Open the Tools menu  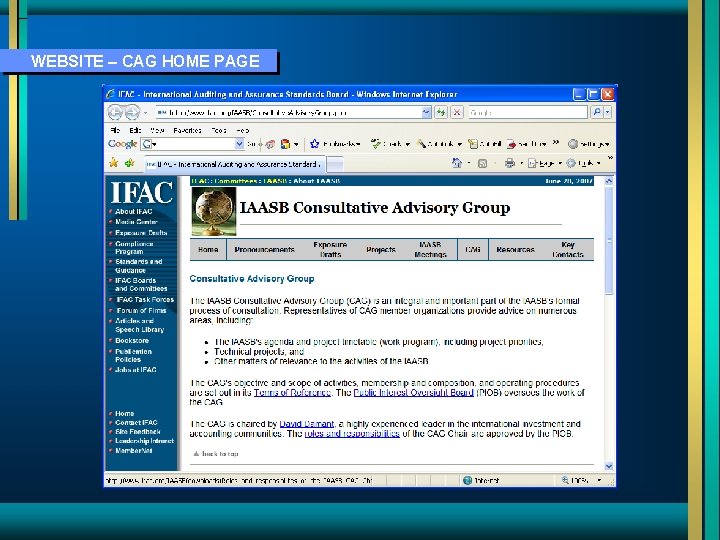tap(219, 130)
